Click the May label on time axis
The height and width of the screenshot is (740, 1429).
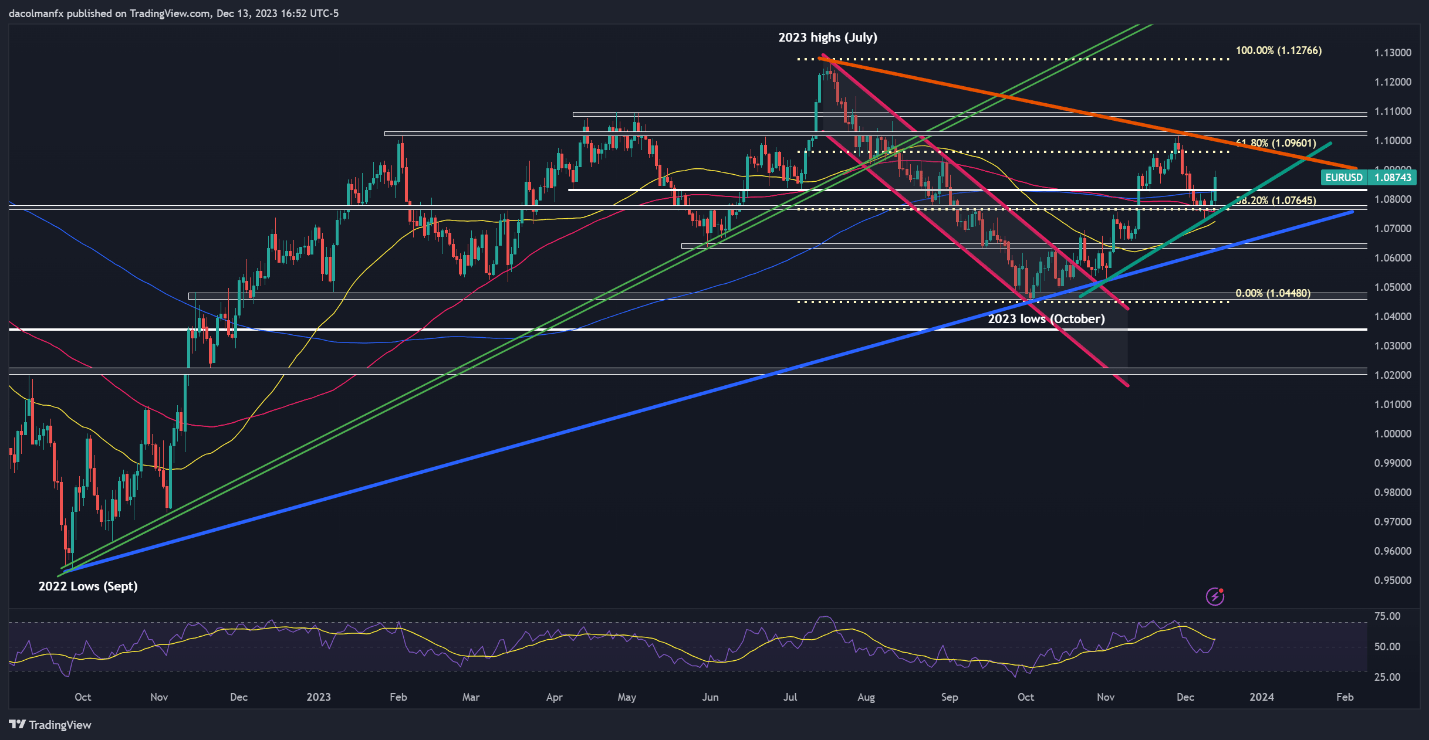coord(628,697)
